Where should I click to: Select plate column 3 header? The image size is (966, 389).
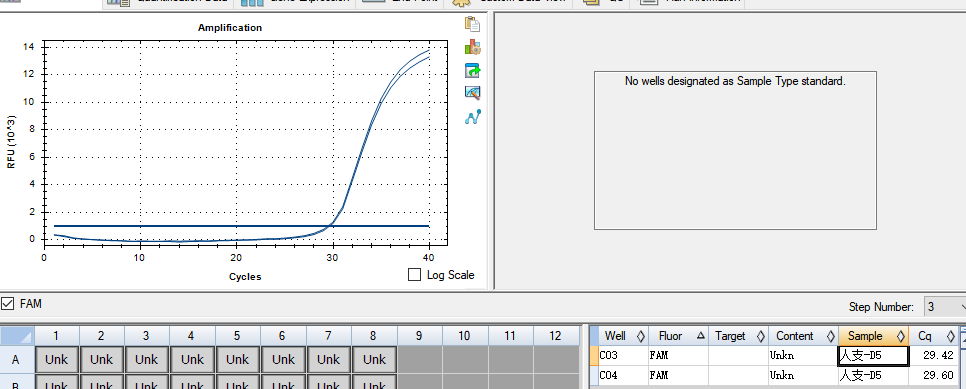tap(146, 335)
